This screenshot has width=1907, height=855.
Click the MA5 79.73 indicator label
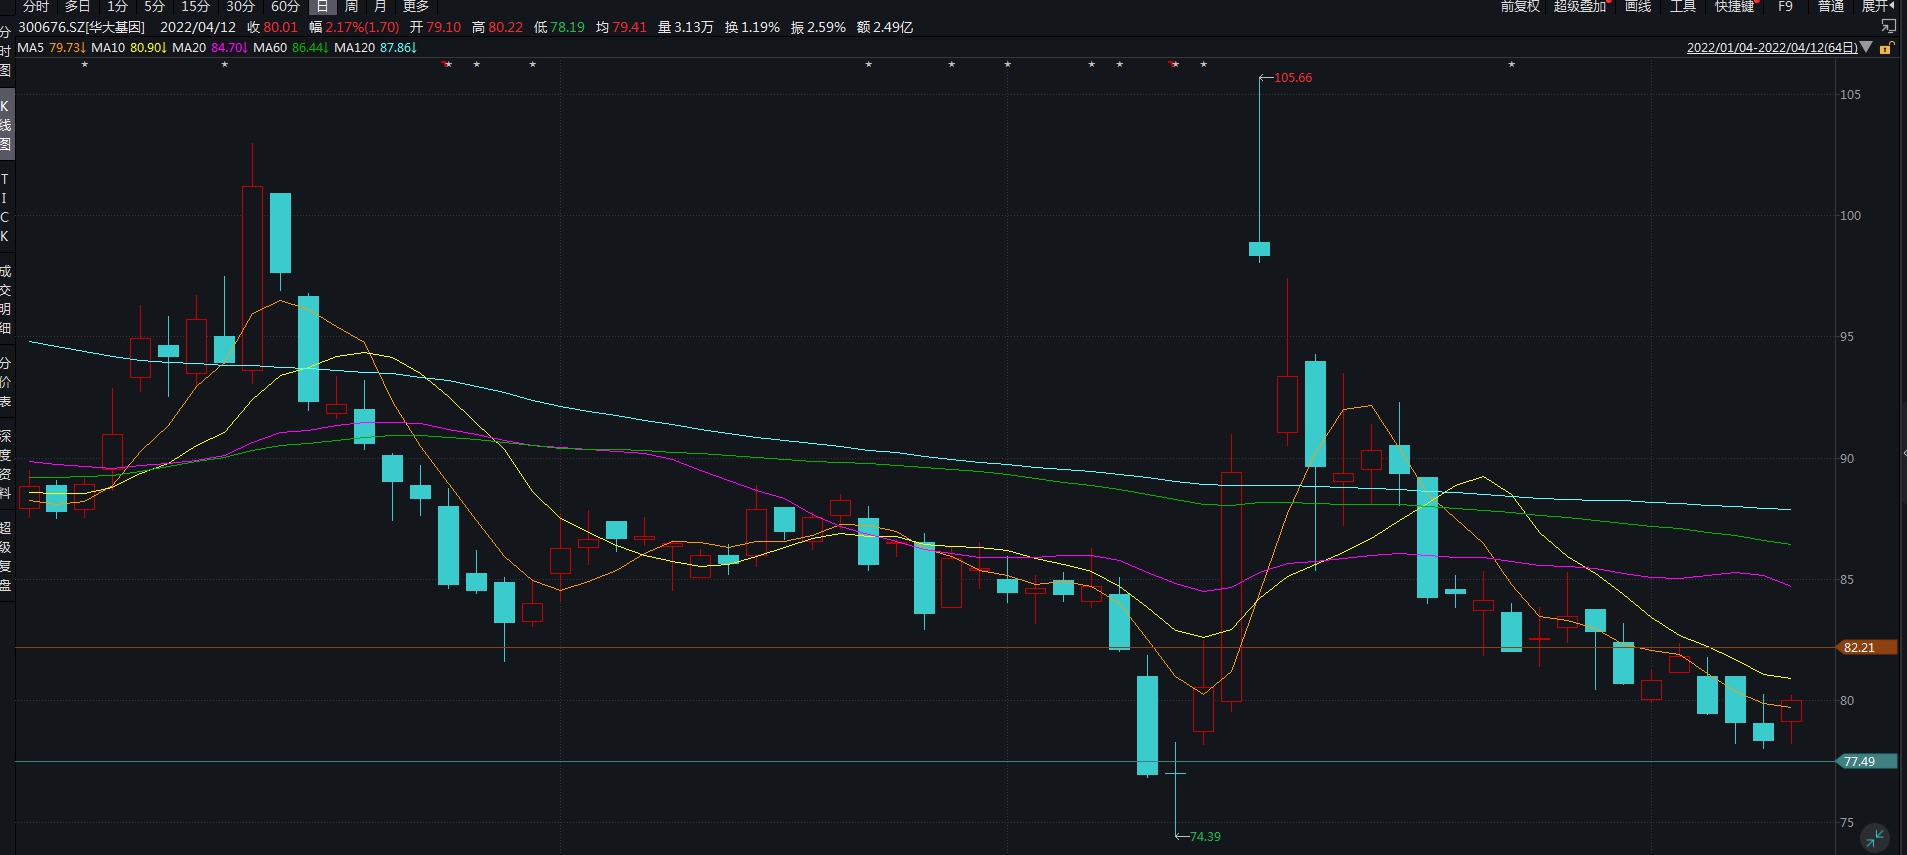tap(51, 47)
